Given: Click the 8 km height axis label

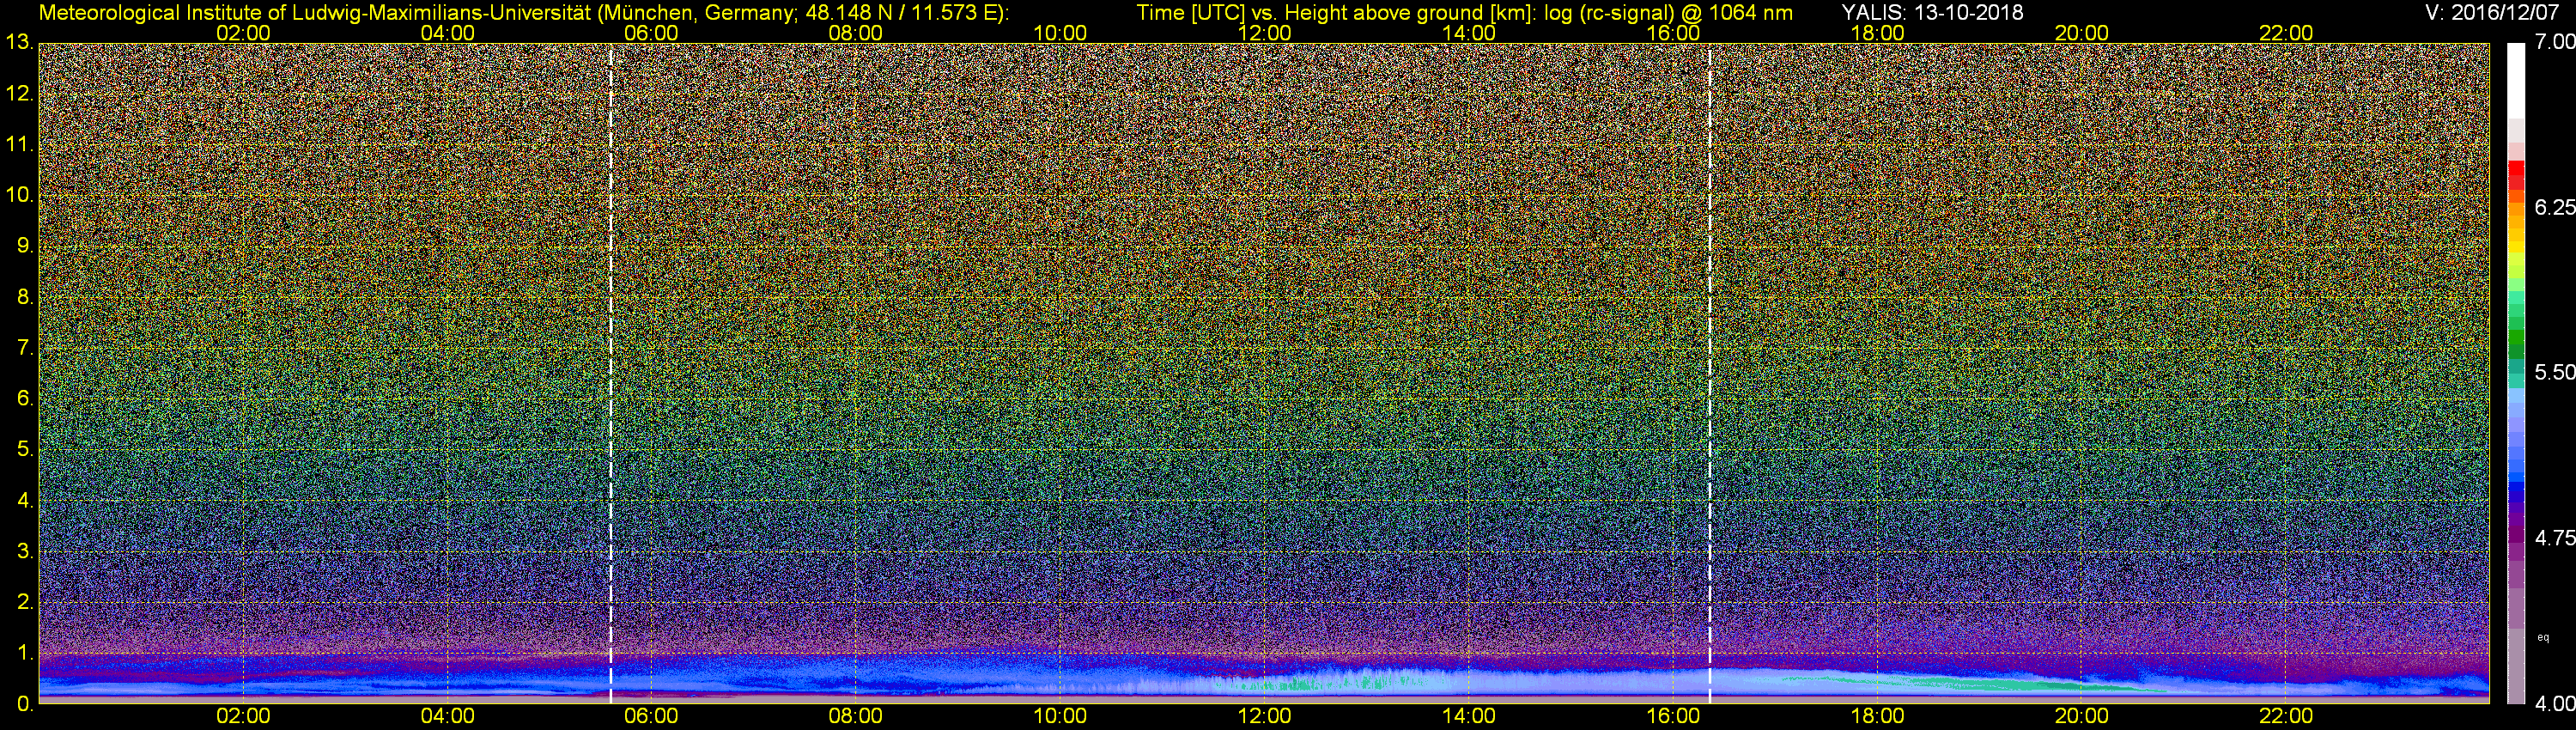Looking at the screenshot, I should pos(25,297).
